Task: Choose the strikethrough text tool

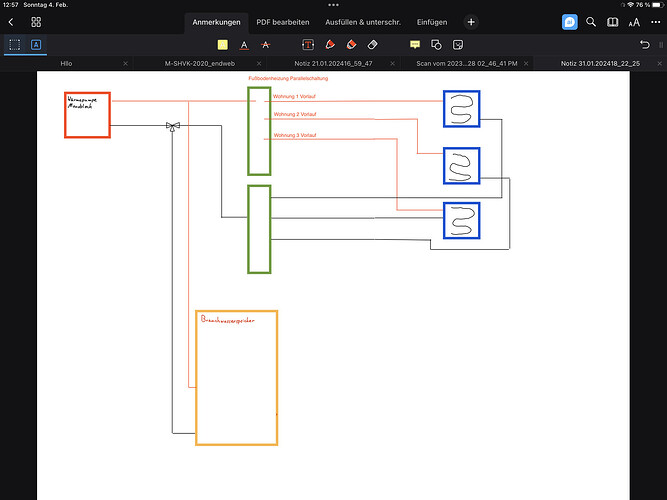Action: point(264,45)
